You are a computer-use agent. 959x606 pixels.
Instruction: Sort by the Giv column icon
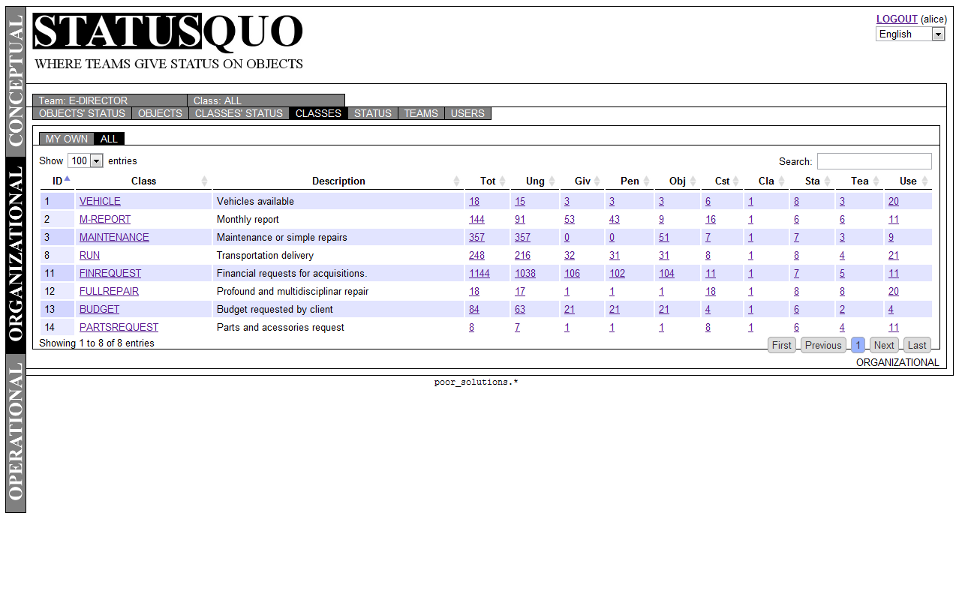[x=596, y=181]
